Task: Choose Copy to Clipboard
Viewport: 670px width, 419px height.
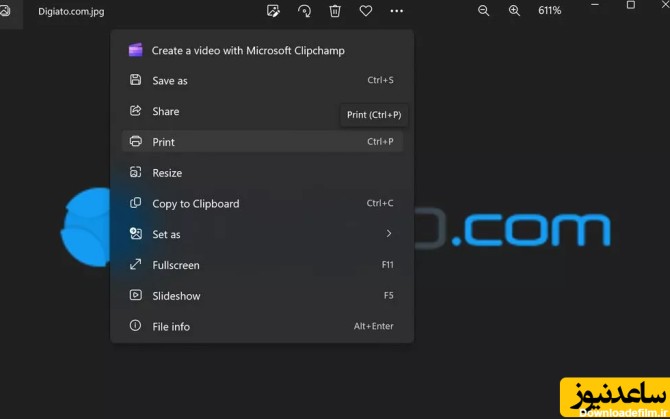Action: click(262, 203)
